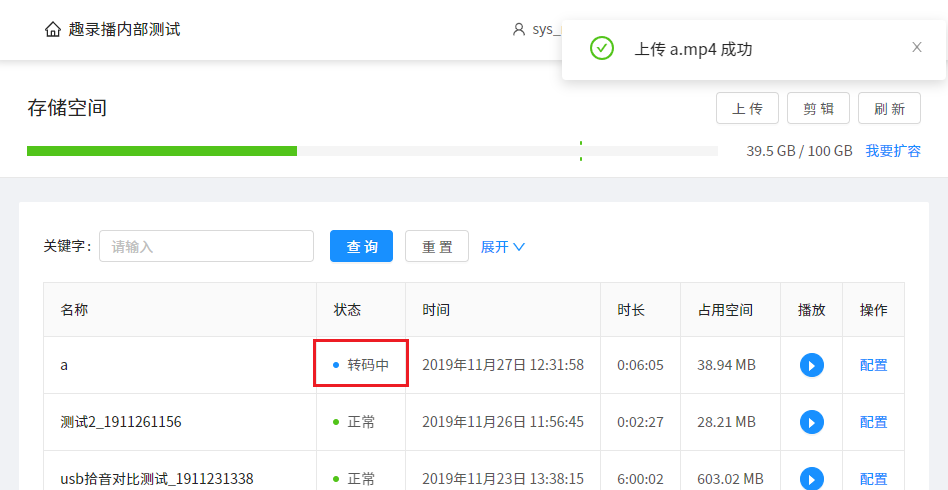This screenshot has width=948, height=490.
Task: Open 配置 for file a
Action: pos(874,365)
